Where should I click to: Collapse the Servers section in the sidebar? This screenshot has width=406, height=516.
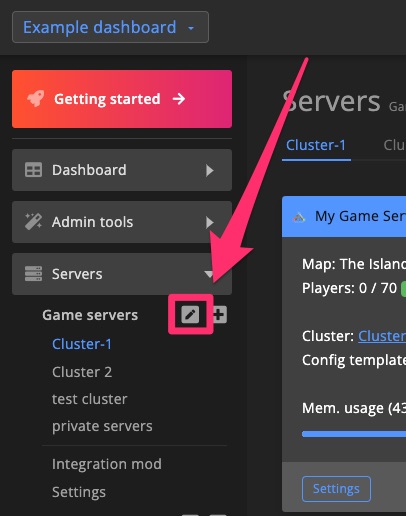pyautogui.click(x=209, y=274)
